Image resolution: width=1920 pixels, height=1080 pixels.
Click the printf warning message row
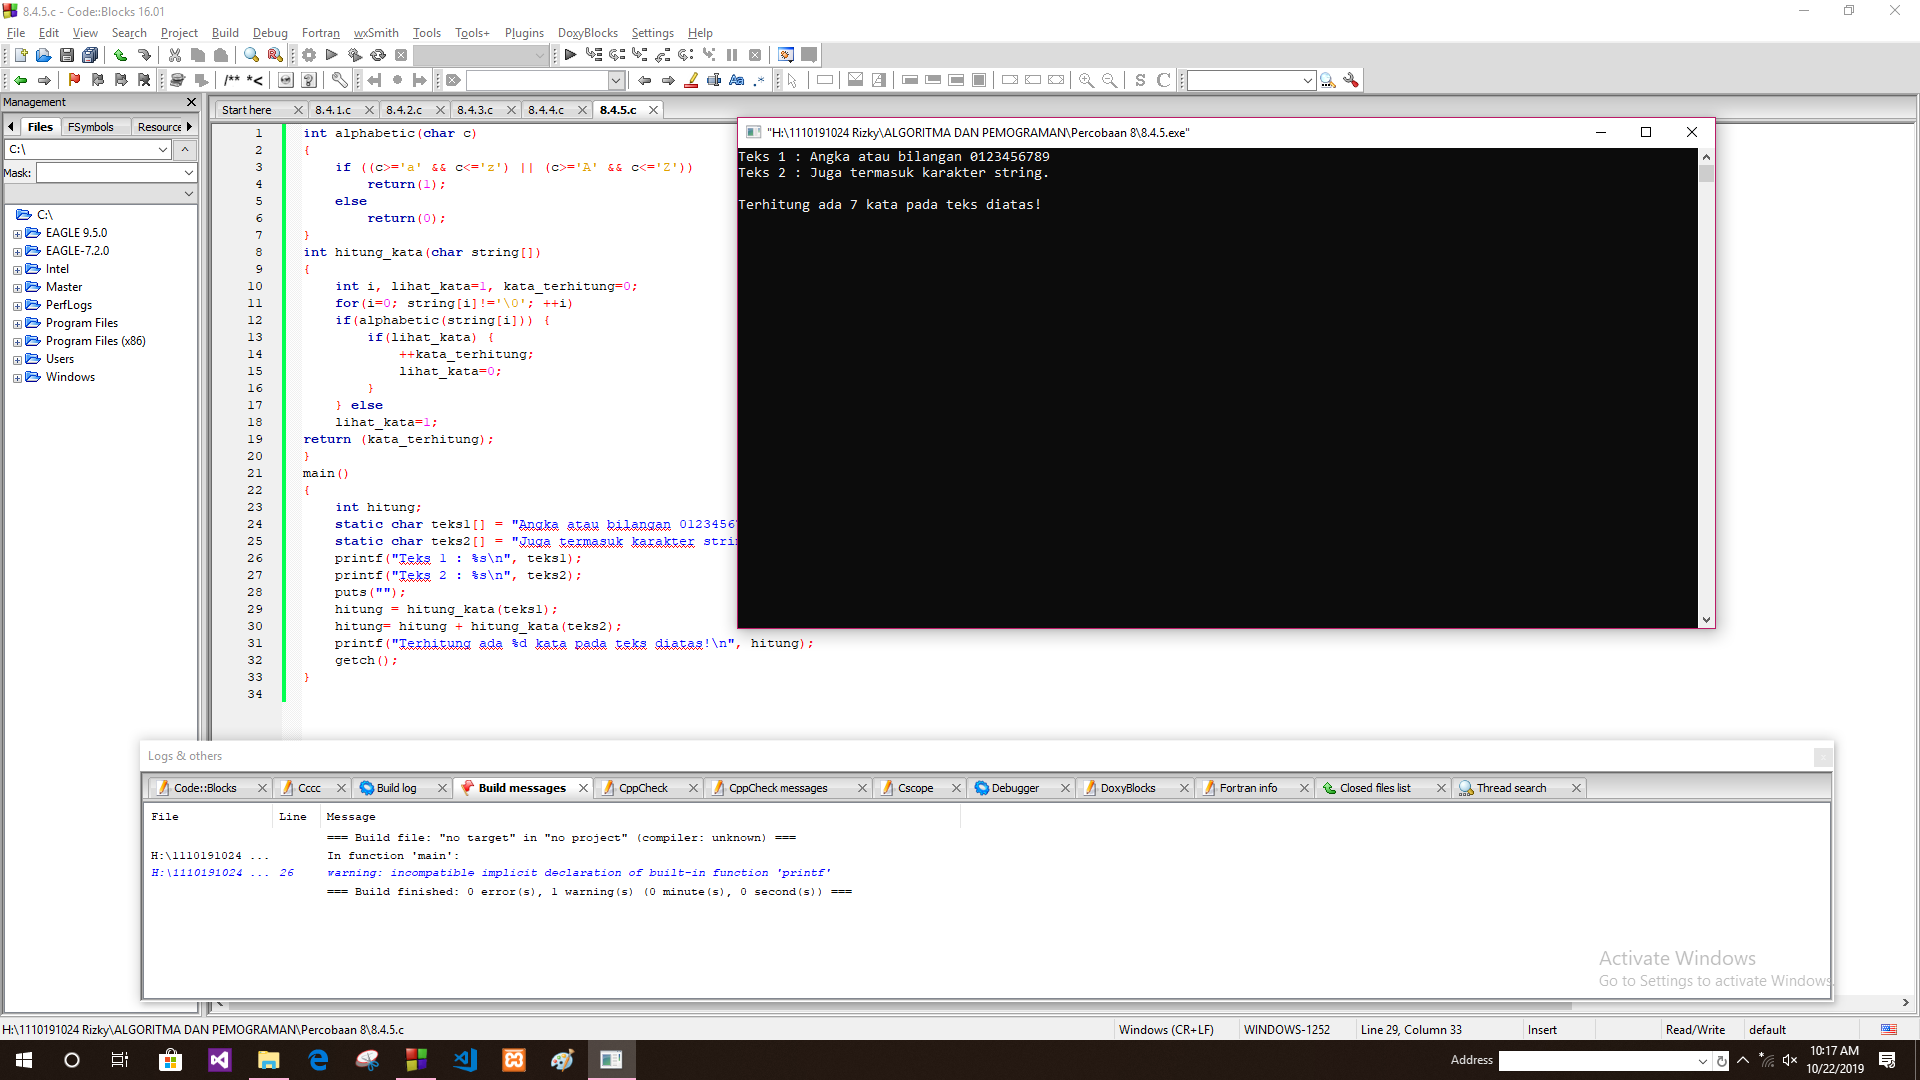(x=578, y=873)
